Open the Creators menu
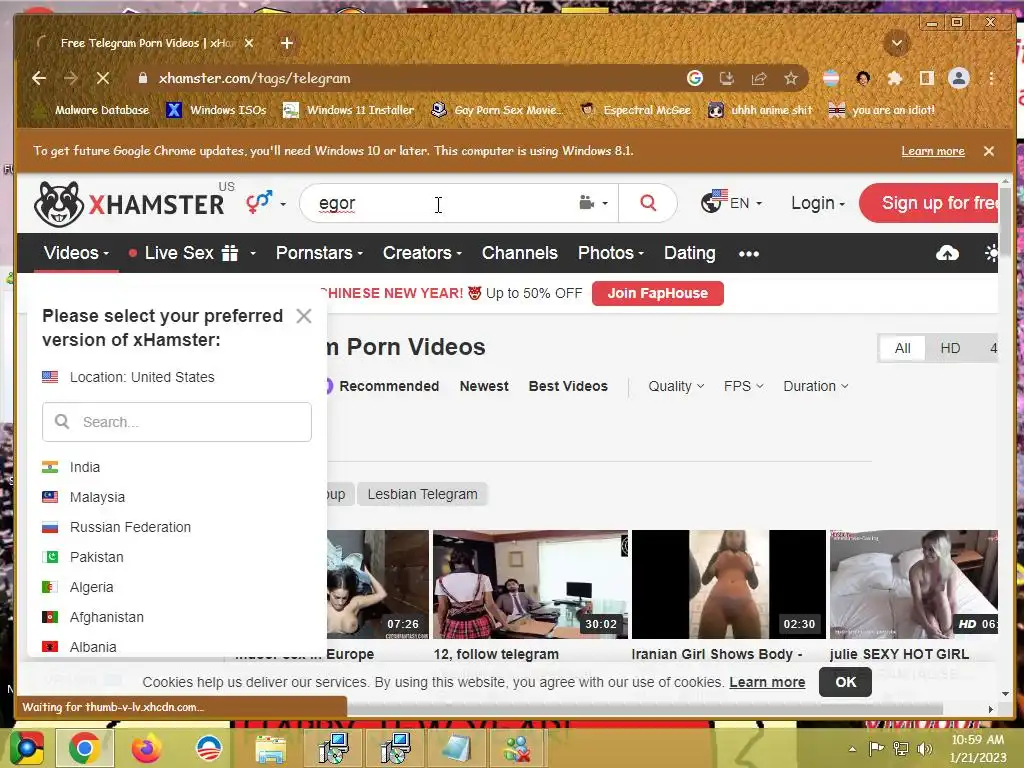1024x768 pixels. coord(422,253)
